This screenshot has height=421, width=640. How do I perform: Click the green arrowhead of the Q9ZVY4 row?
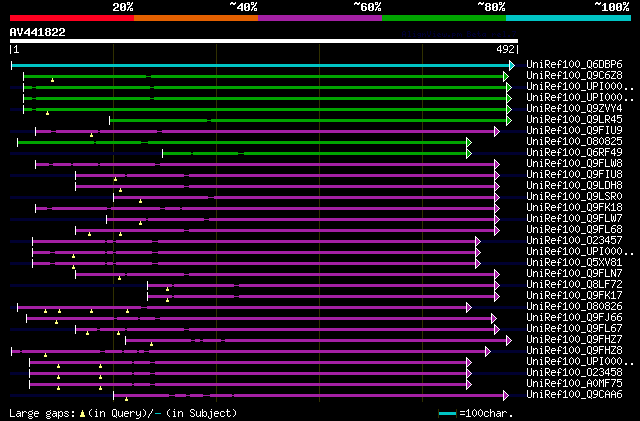coord(509,109)
